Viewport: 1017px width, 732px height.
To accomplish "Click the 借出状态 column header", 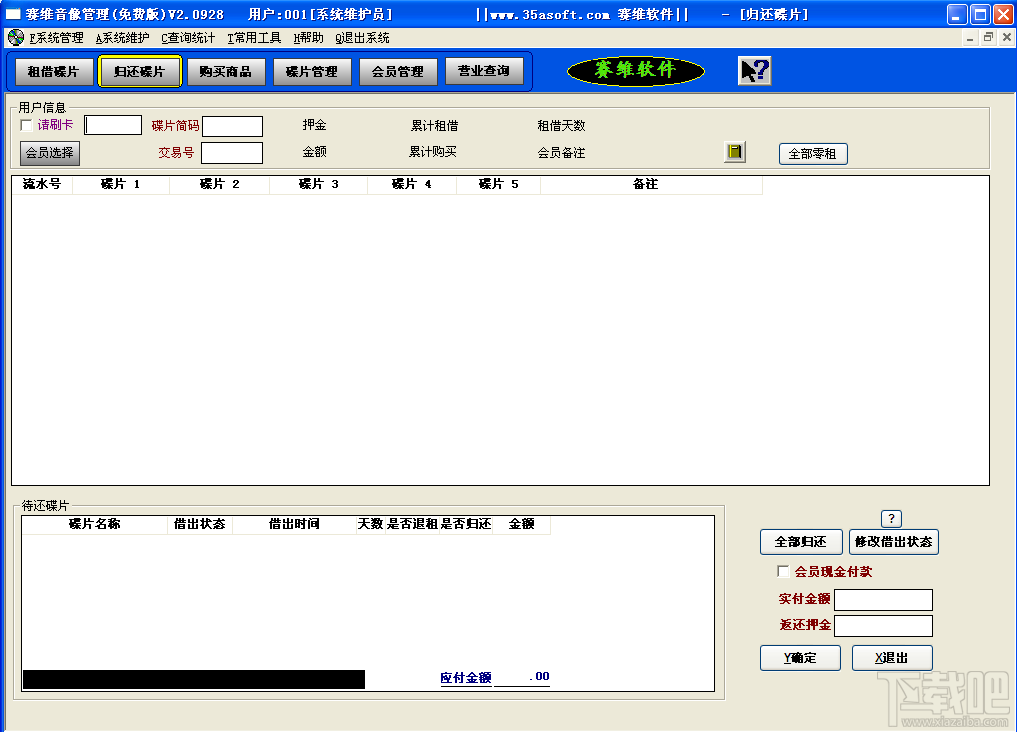I will [x=200, y=524].
